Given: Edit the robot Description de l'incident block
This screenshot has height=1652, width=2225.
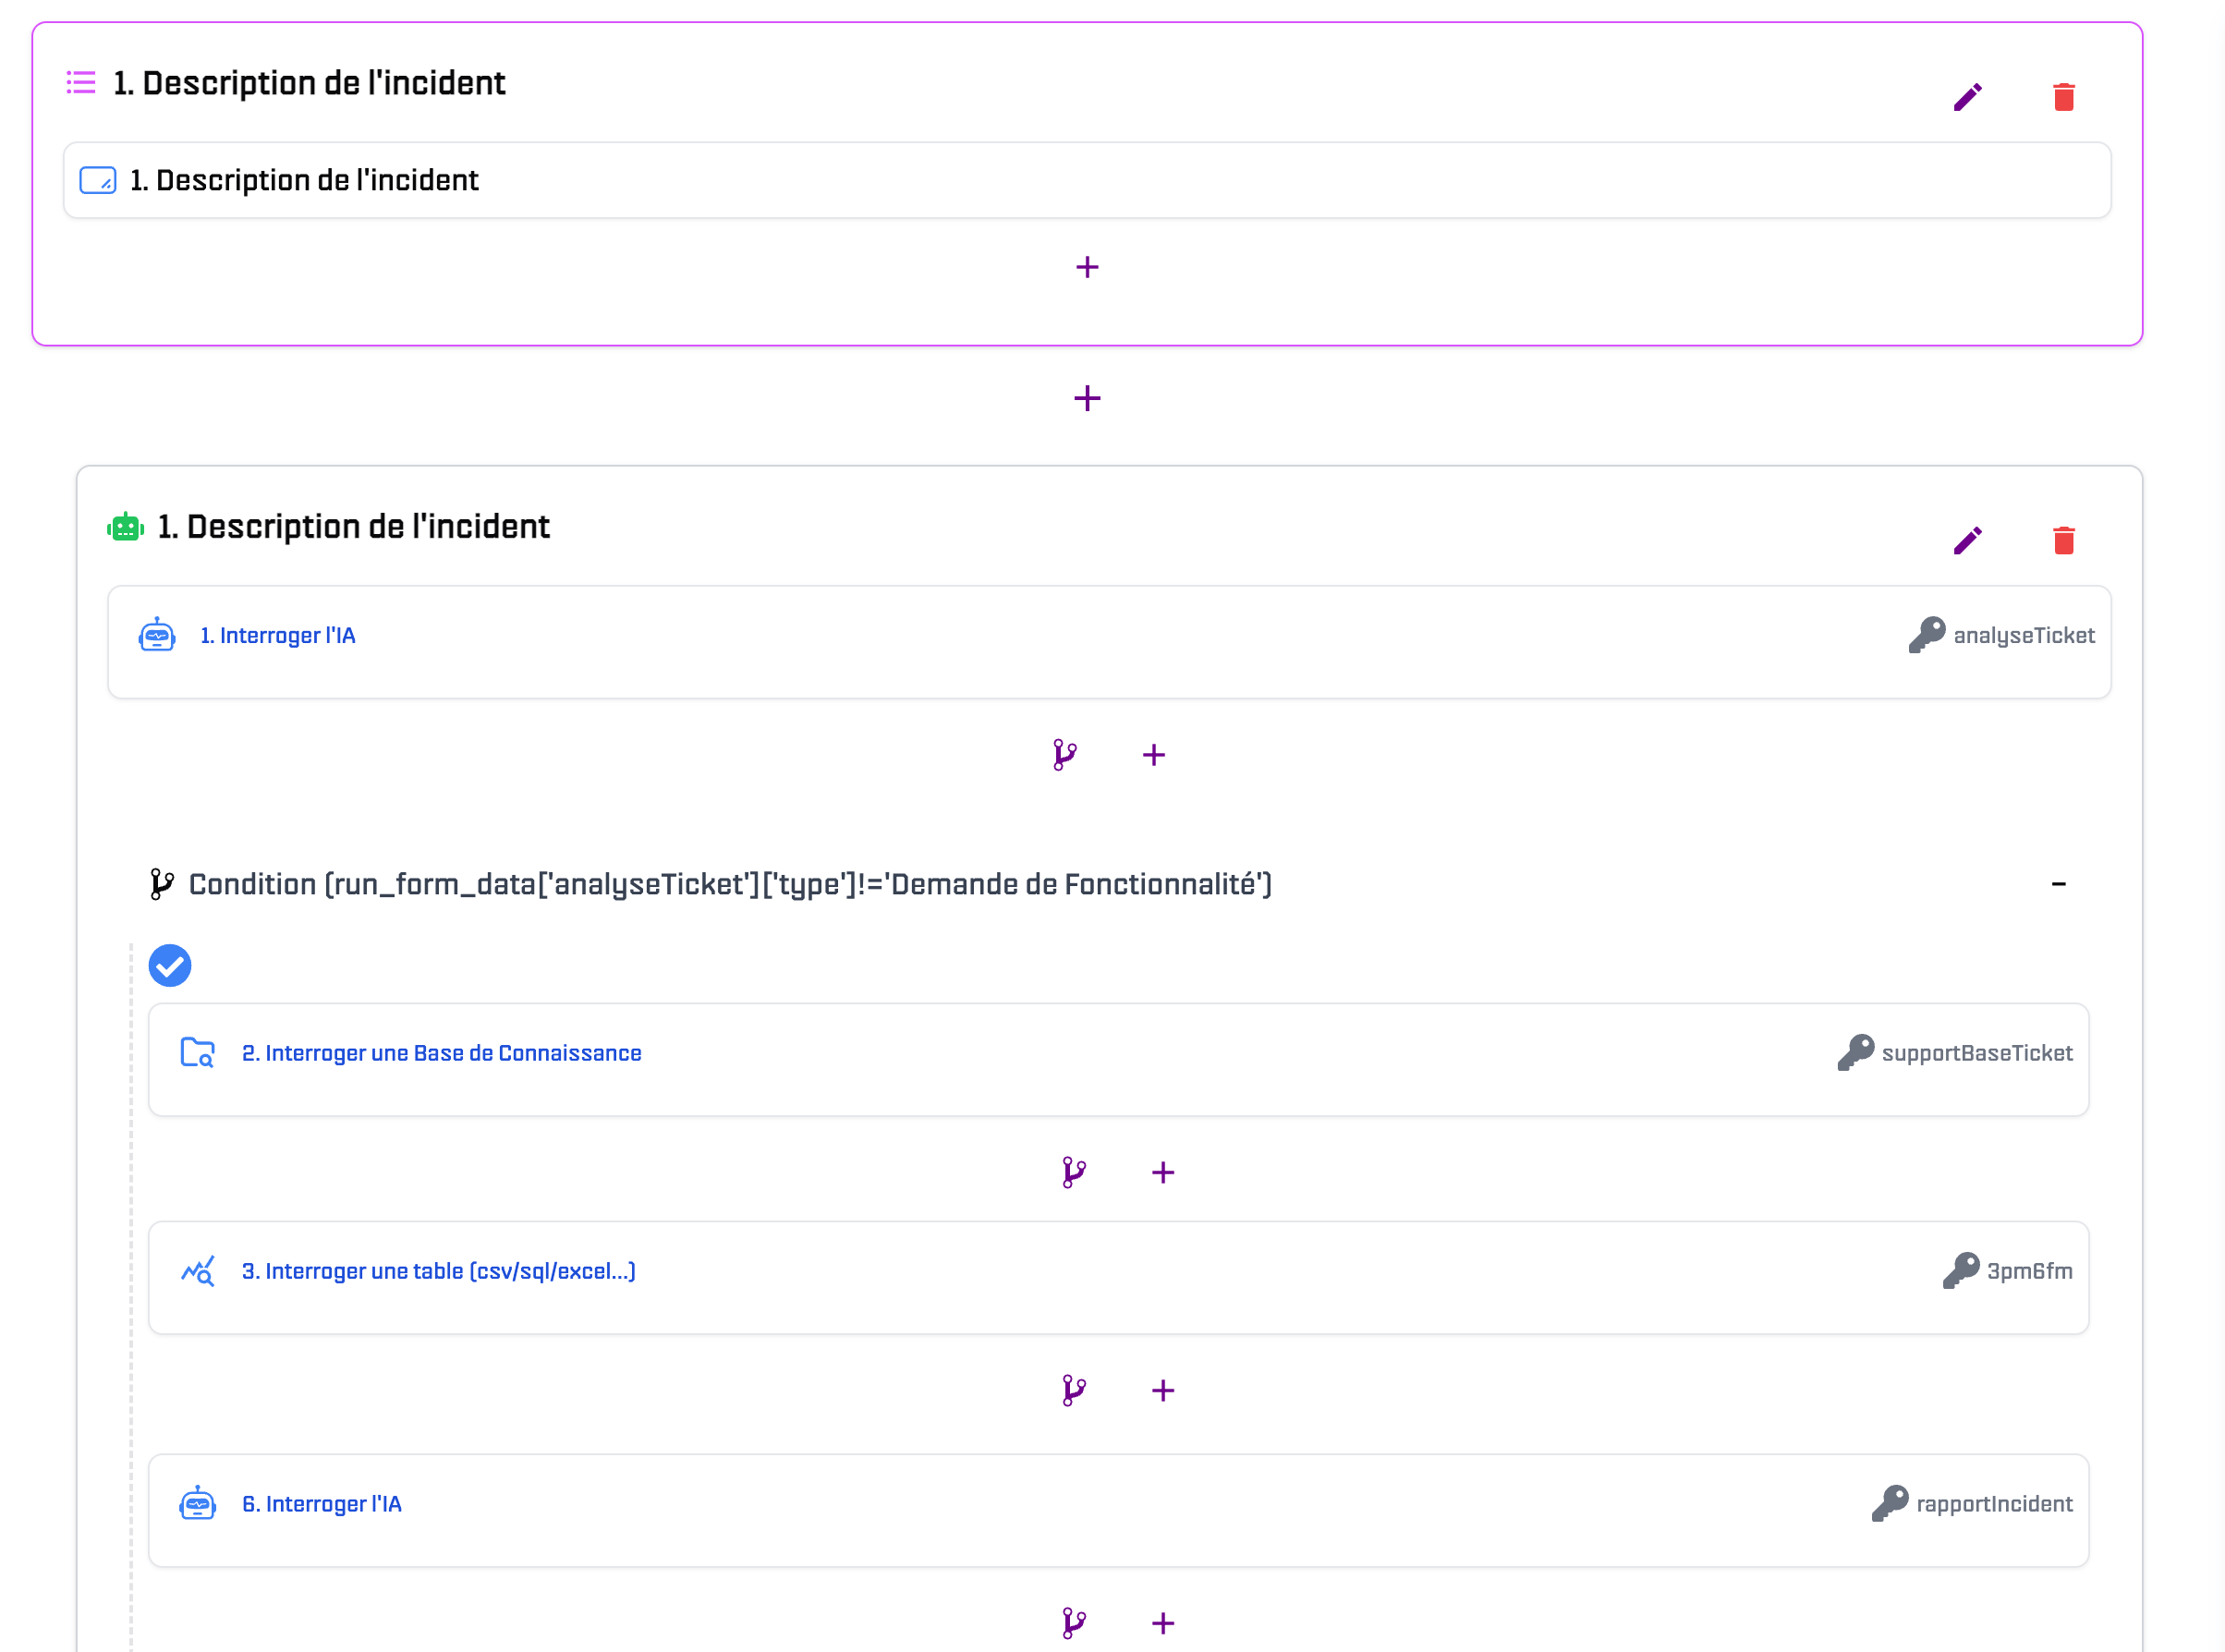Looking at the screenshot, I should pos(1966,541).
